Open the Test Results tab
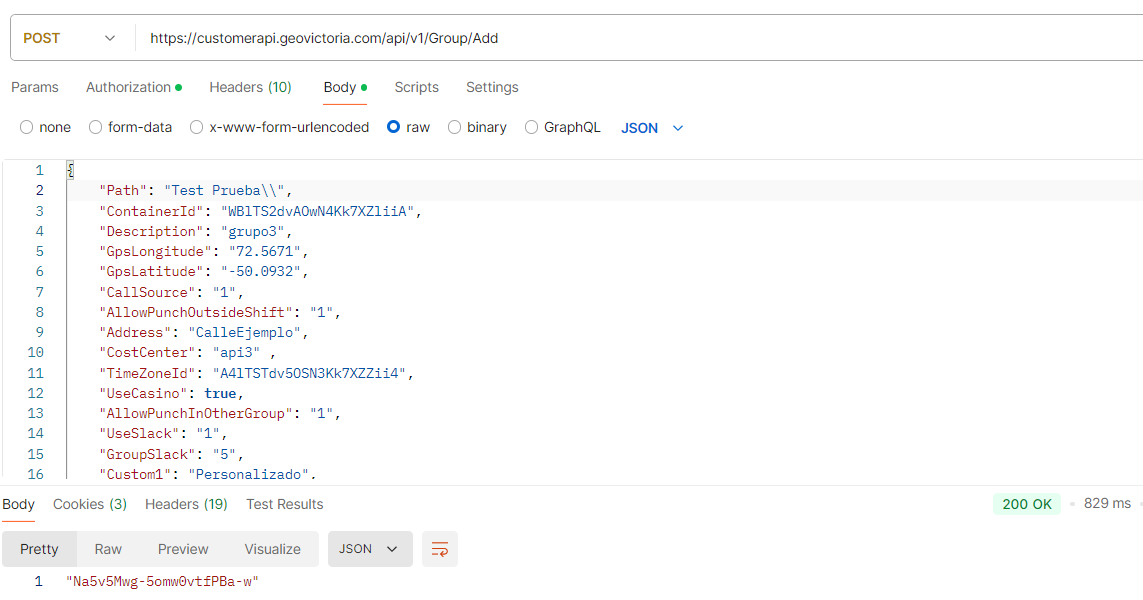This screenshot has width=1143, height=600. coord(285,504)
